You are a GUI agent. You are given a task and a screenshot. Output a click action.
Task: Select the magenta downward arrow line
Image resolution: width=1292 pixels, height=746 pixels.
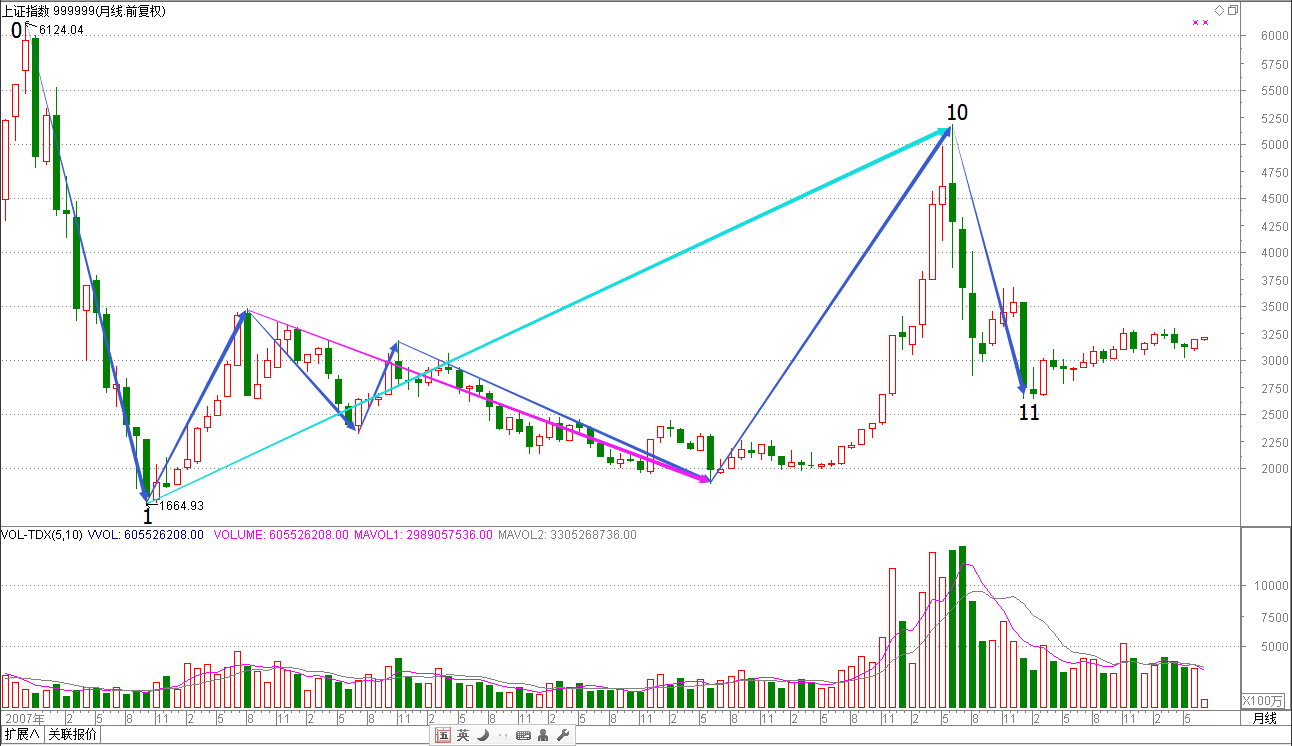(478, 396)
